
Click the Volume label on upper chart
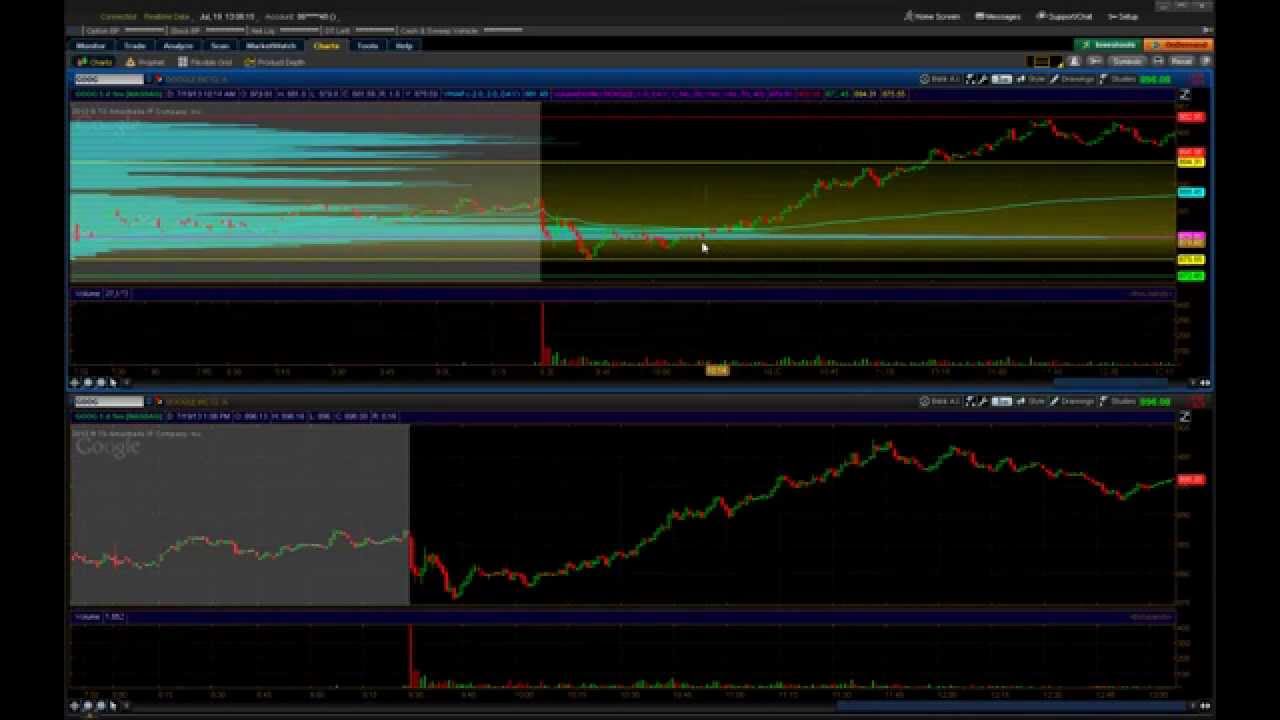(88, 294)
